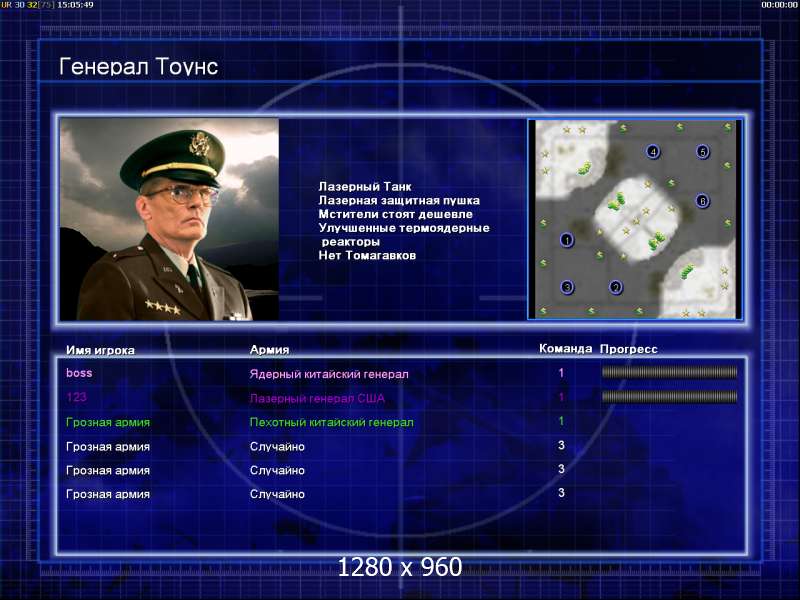This screenshot has width=800, height=600.
Task: Click 'Ядерный китайский генерал' army entry
Action: 329,374
